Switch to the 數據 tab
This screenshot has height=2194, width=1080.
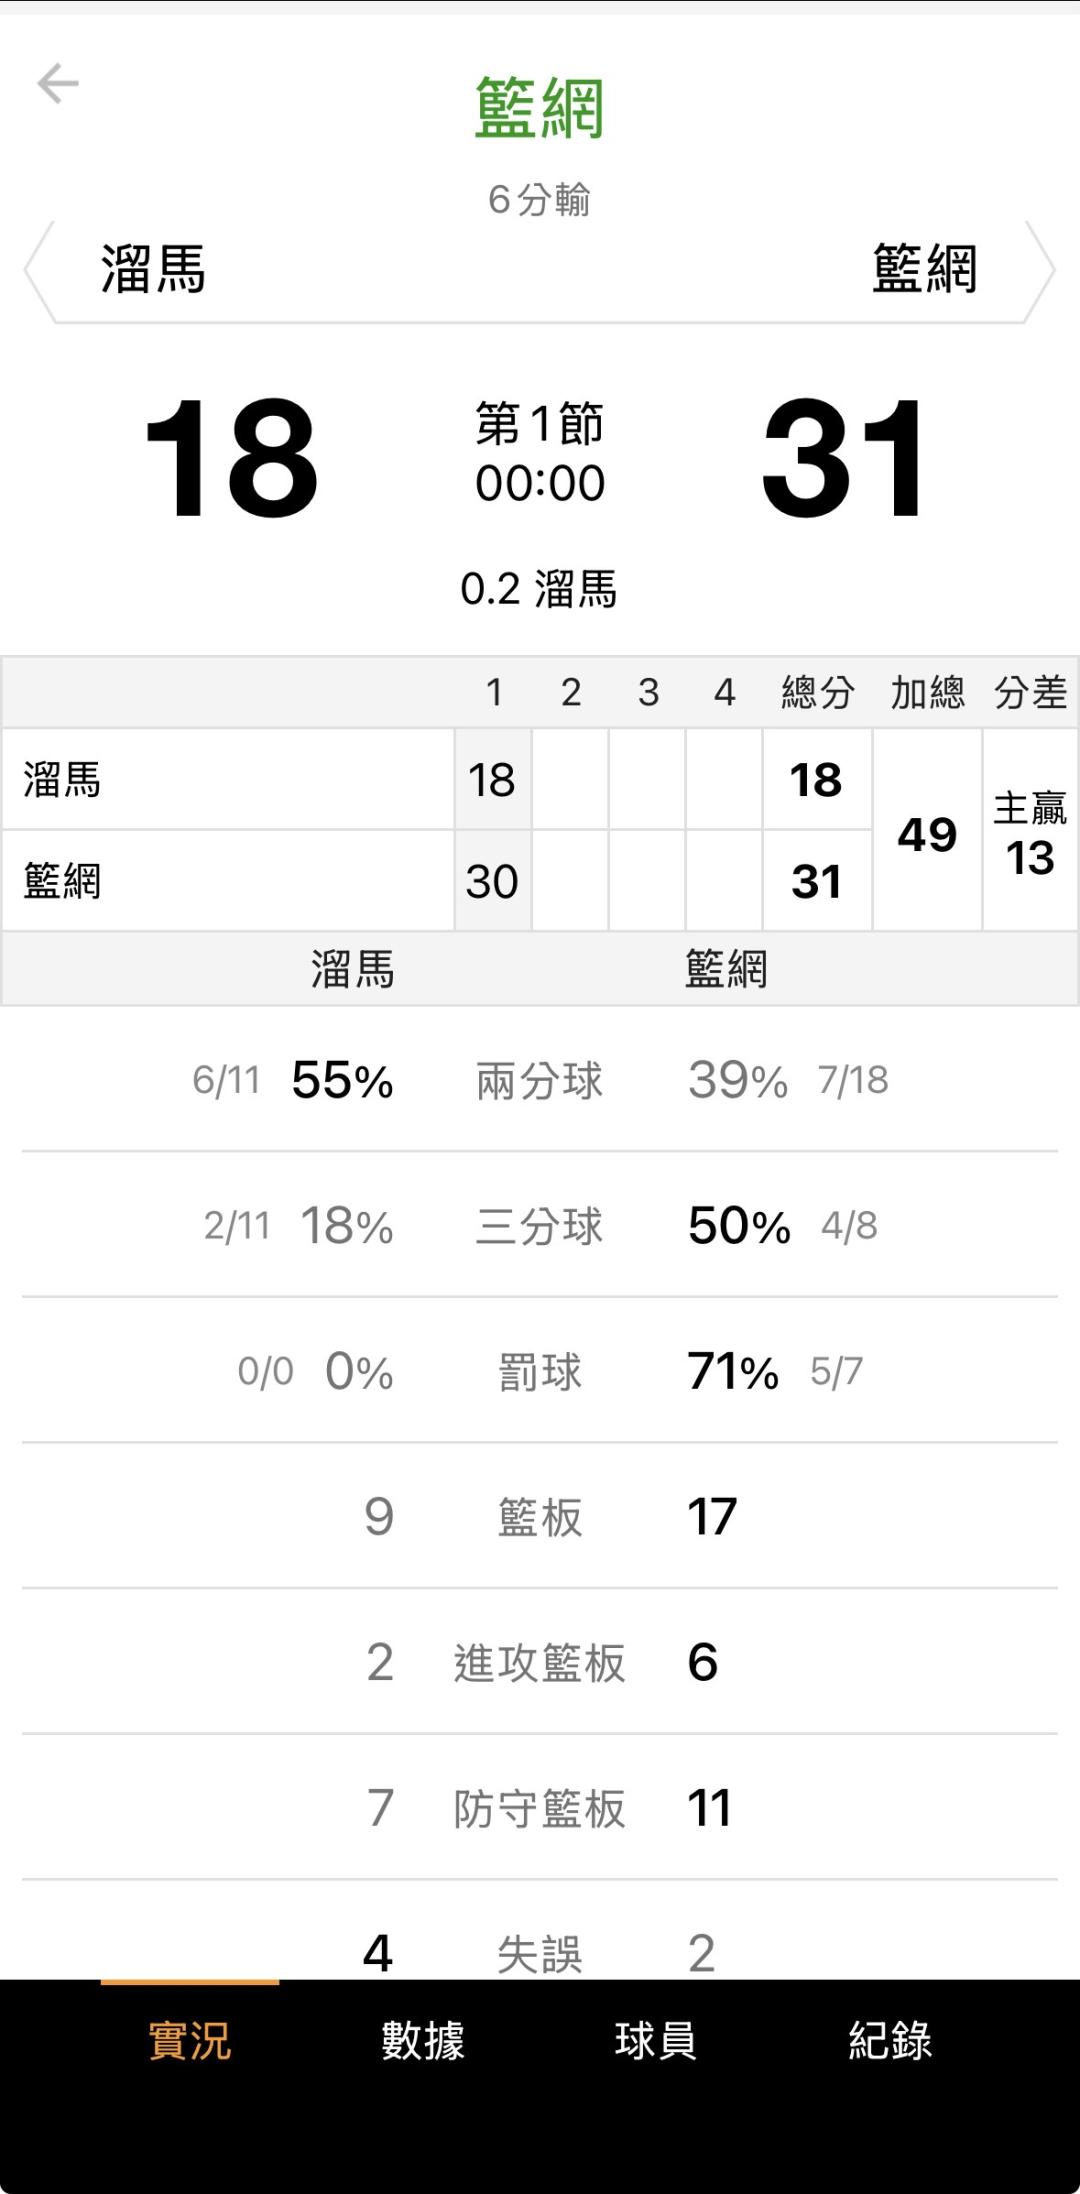(x=422, y=2041)
